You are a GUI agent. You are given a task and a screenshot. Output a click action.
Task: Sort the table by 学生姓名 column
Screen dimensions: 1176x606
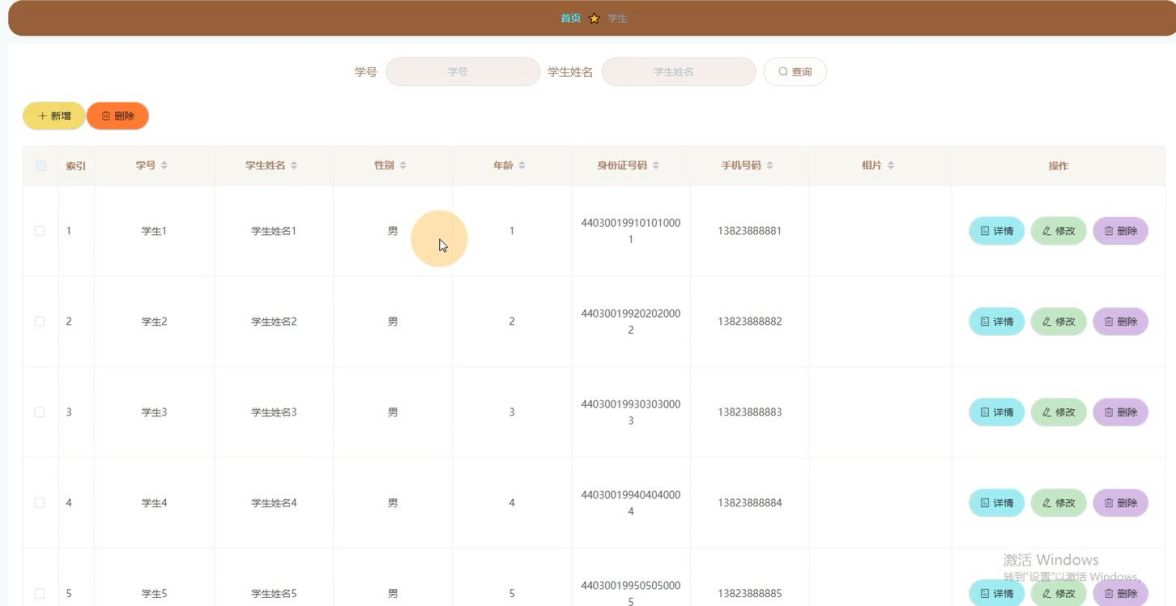[x=294, y=166]
